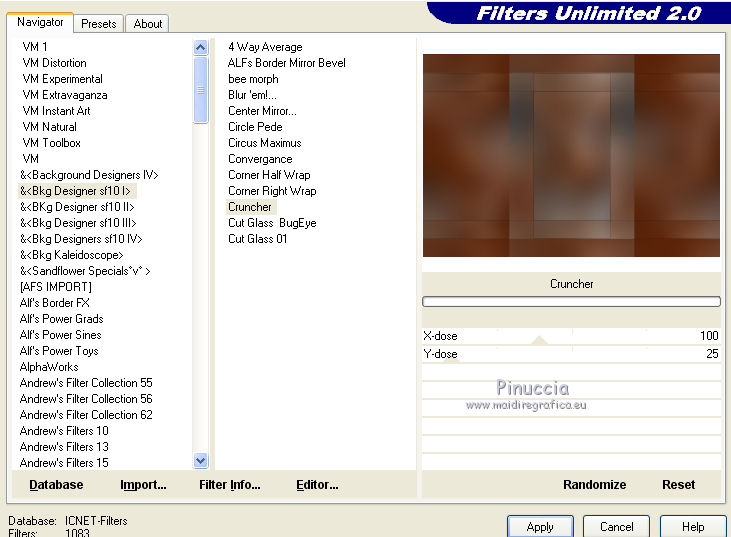The height and width of the screenshot is (537, 731).
Task: Select &<Sandflower Specials°v°> category
Action: coord(85,271)
